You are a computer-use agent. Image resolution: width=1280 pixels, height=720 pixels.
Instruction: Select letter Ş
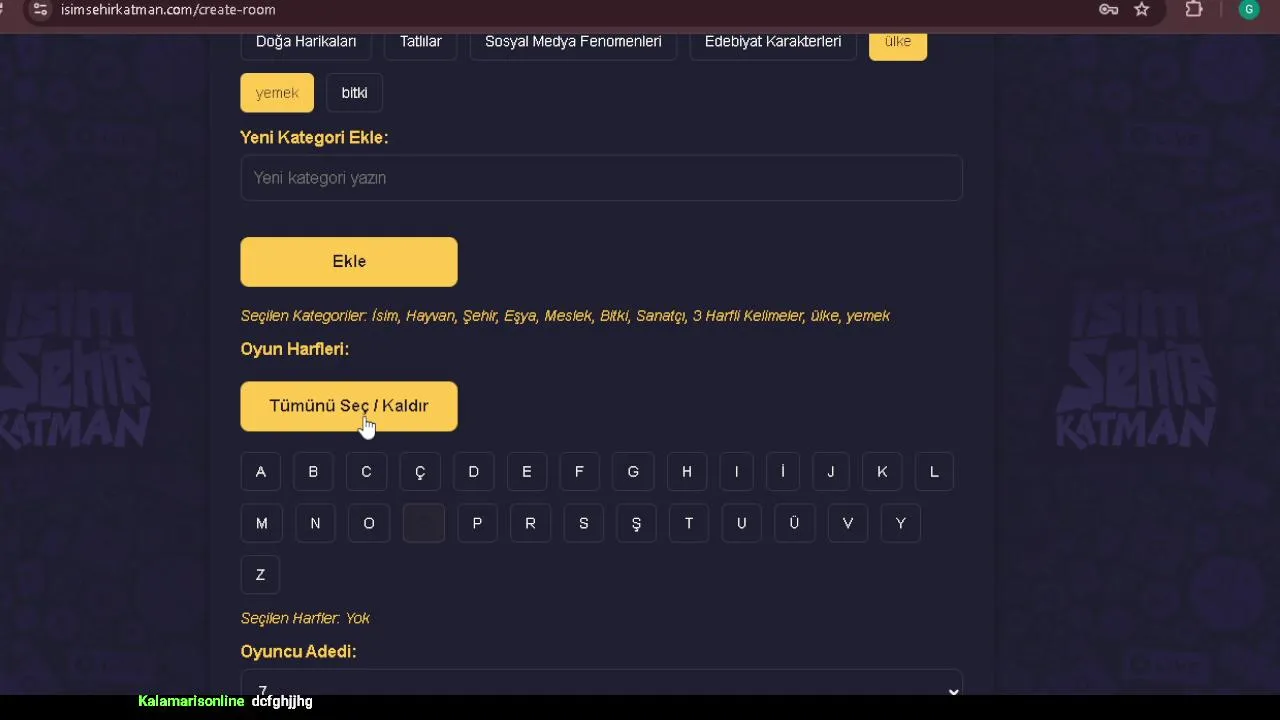coord(636,523)
